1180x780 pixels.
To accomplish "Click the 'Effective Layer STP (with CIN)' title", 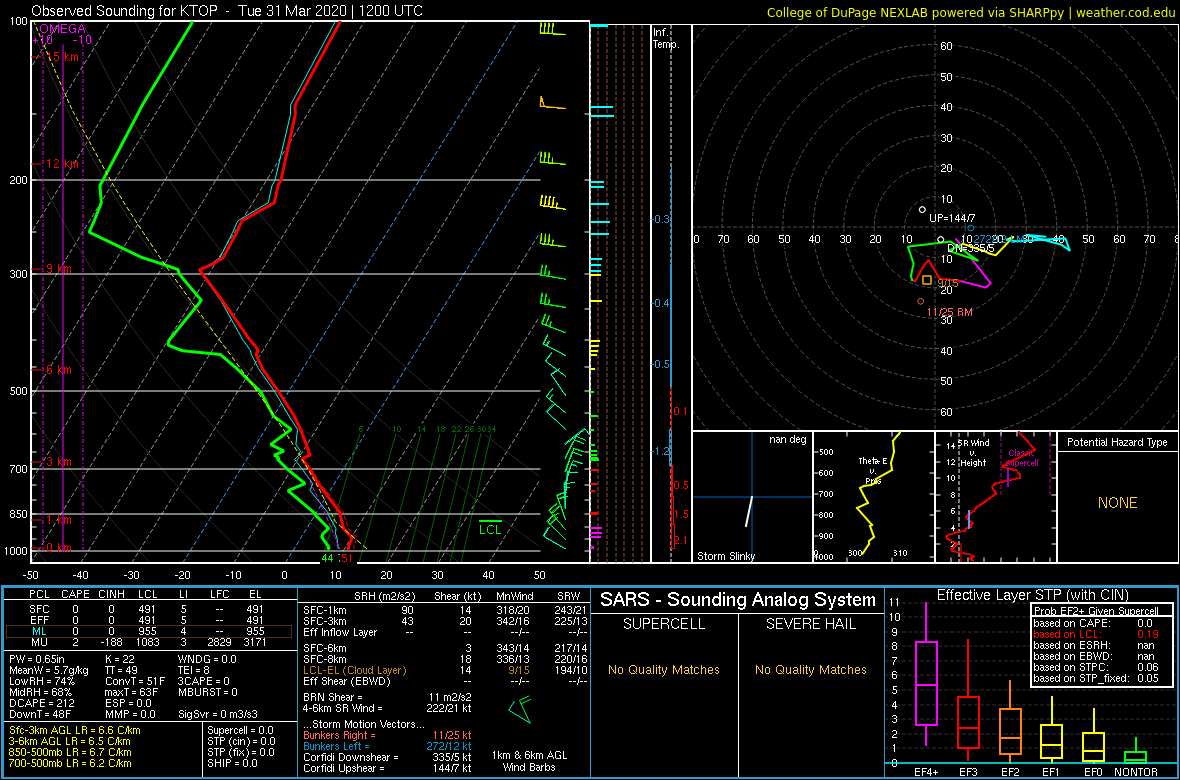I will (x=1032, y=595).
